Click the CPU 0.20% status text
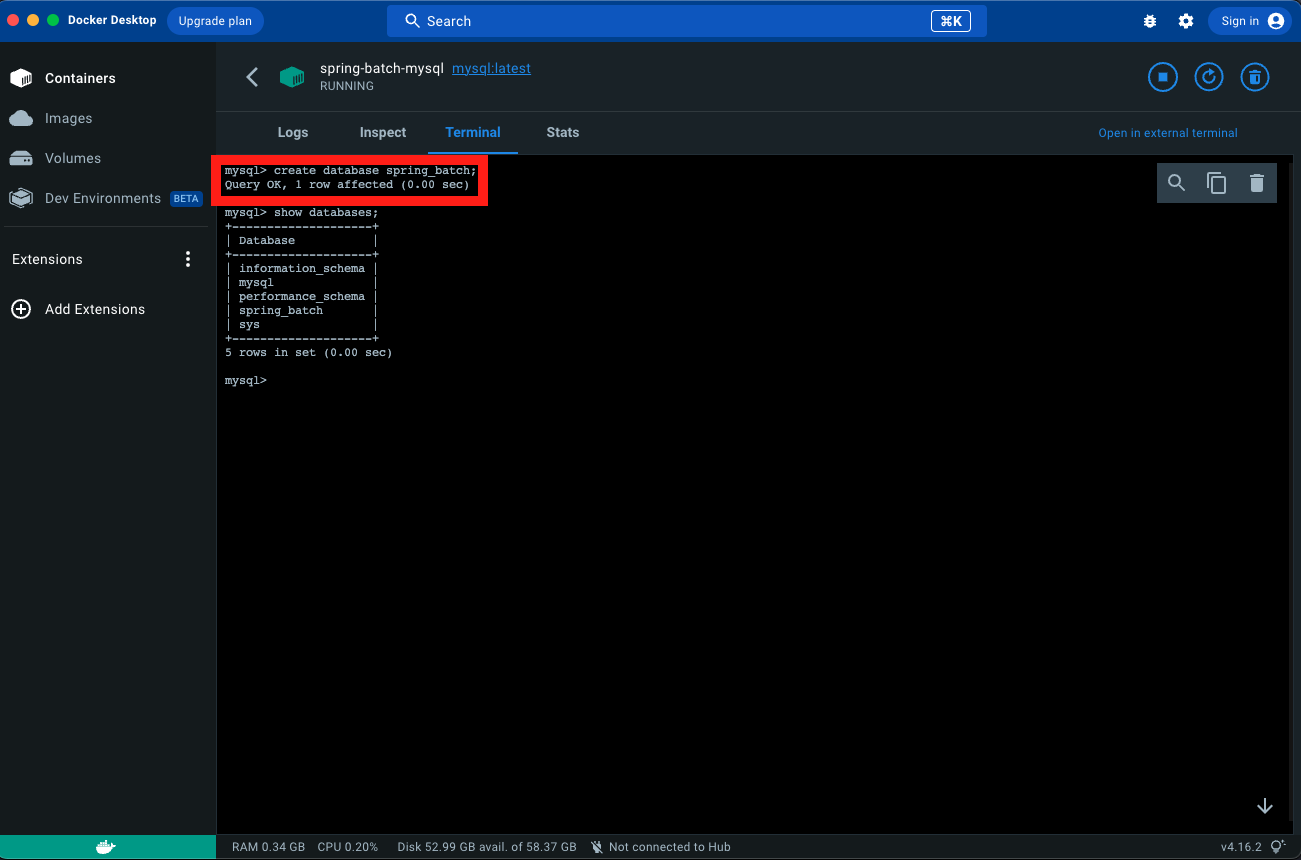Viewport: 1301px width, 860px height. pyautogui.click(x=348, y=847)
